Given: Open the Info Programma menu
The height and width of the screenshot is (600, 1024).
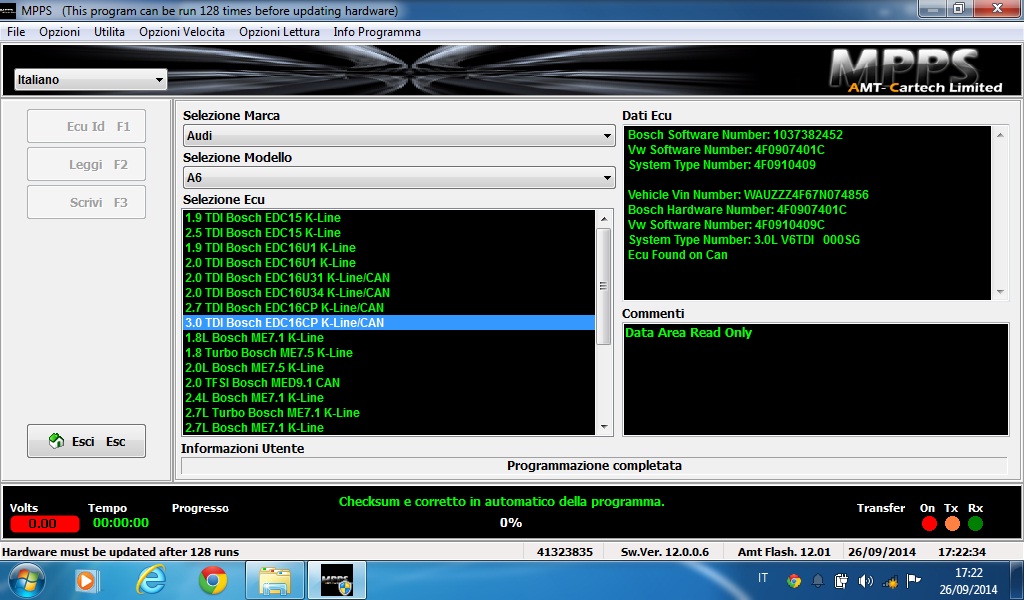Looking at the screenshot, I should coord(377,32).
